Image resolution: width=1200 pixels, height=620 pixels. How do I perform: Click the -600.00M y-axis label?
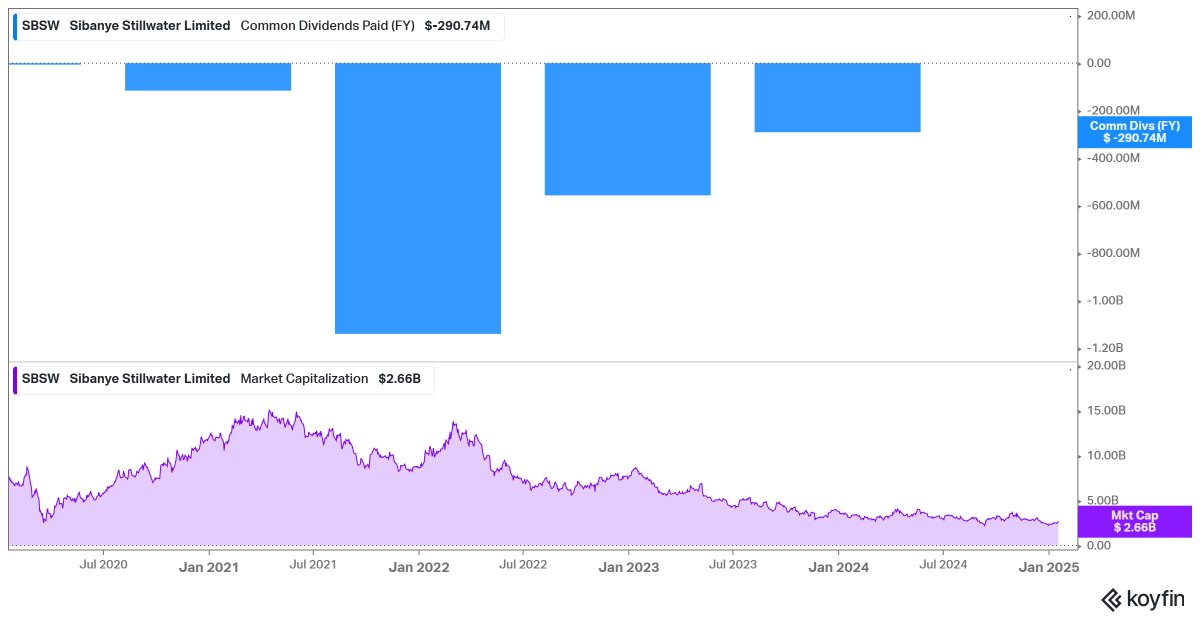[1113, 205]
